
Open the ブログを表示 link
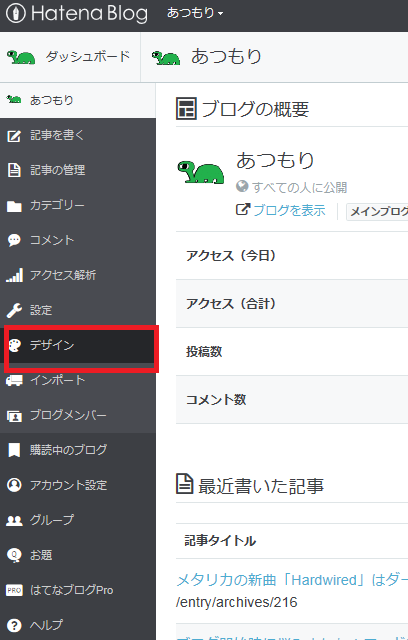click(289, 211)
